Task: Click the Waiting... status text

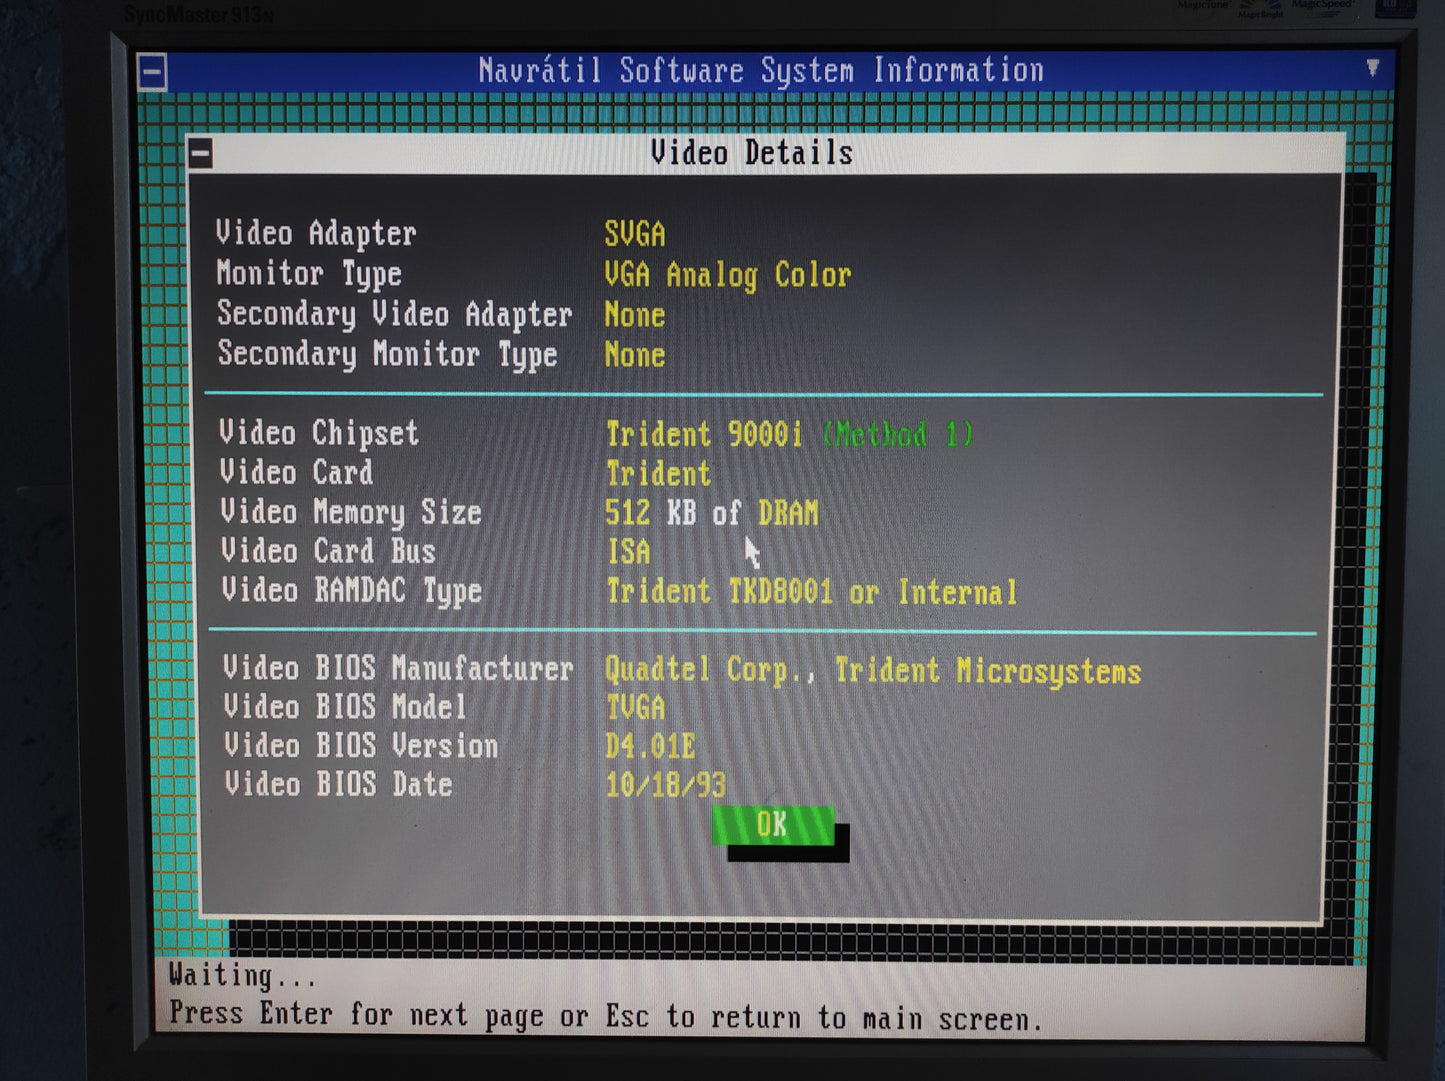Action: 241,975
